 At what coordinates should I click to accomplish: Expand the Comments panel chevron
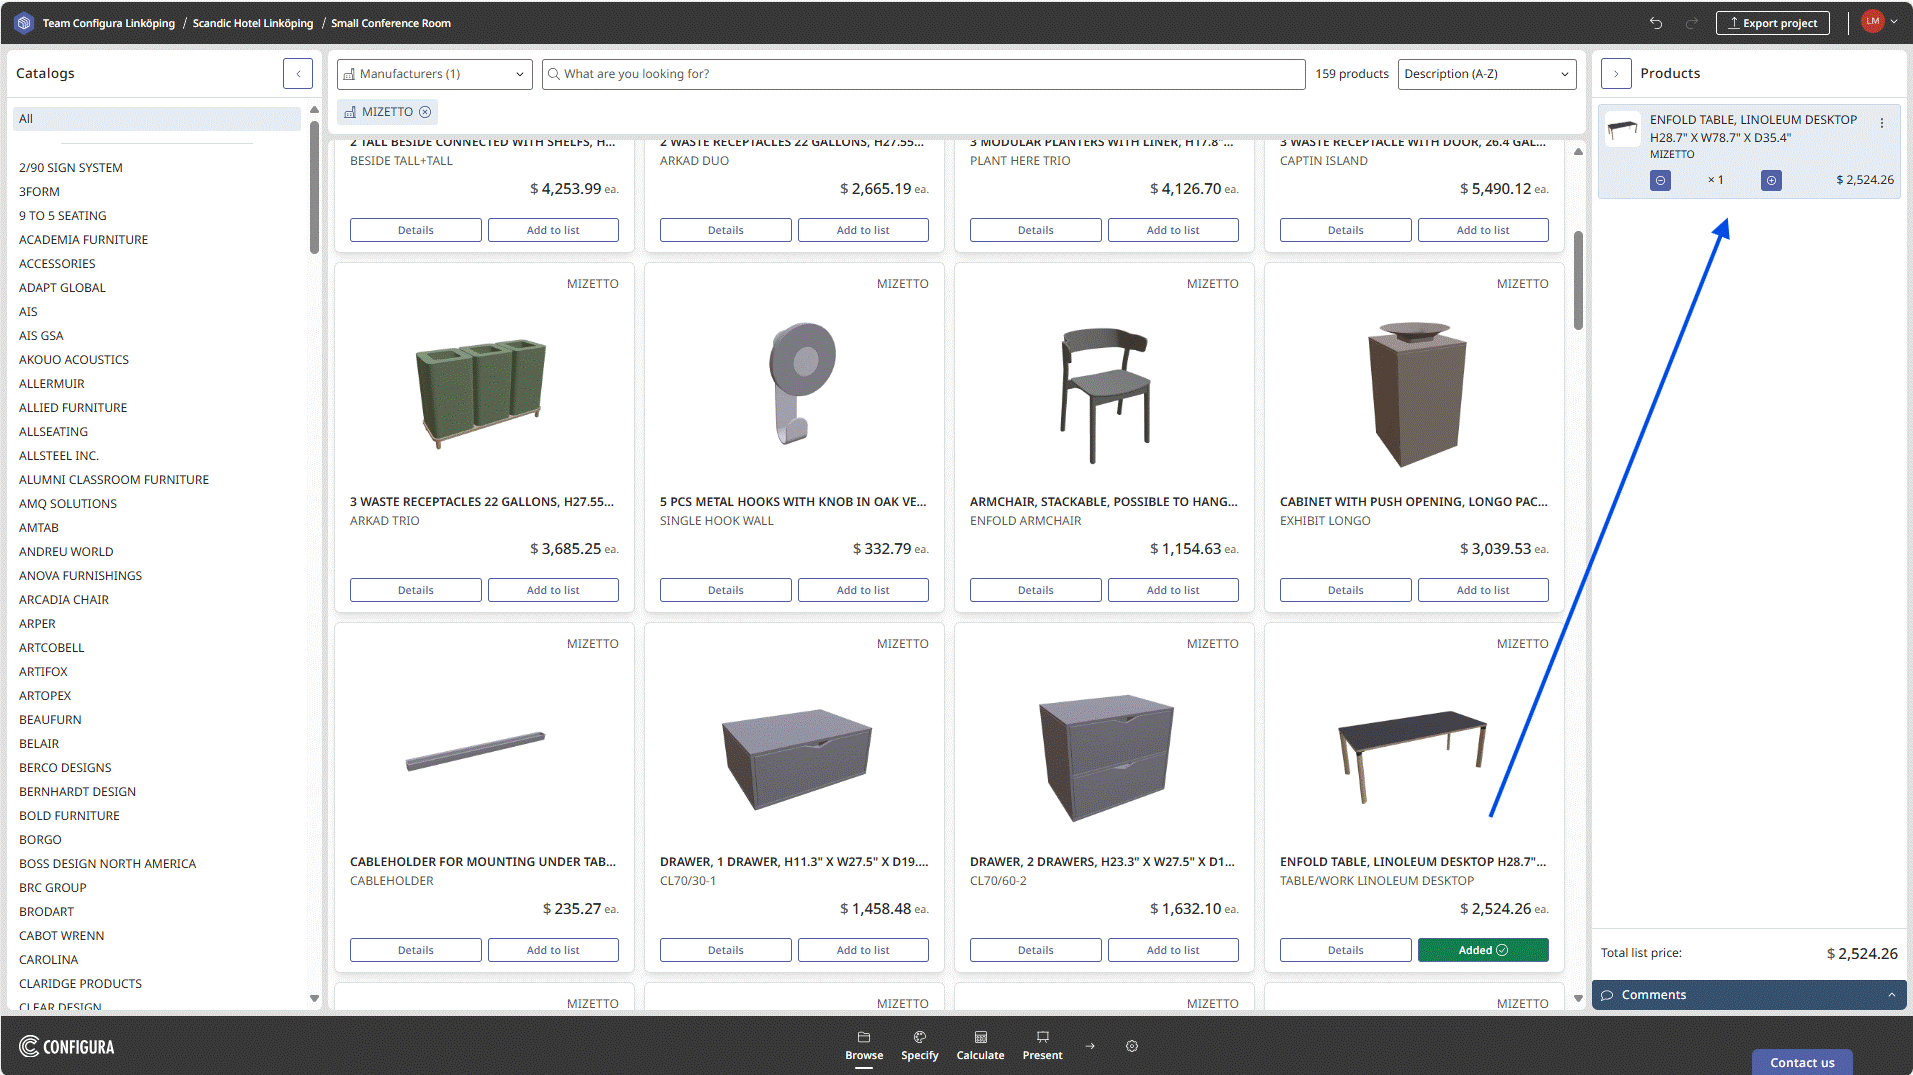1892,995
